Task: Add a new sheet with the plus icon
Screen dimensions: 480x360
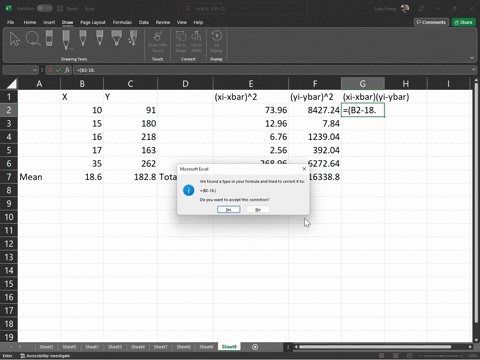Action: 255,347
